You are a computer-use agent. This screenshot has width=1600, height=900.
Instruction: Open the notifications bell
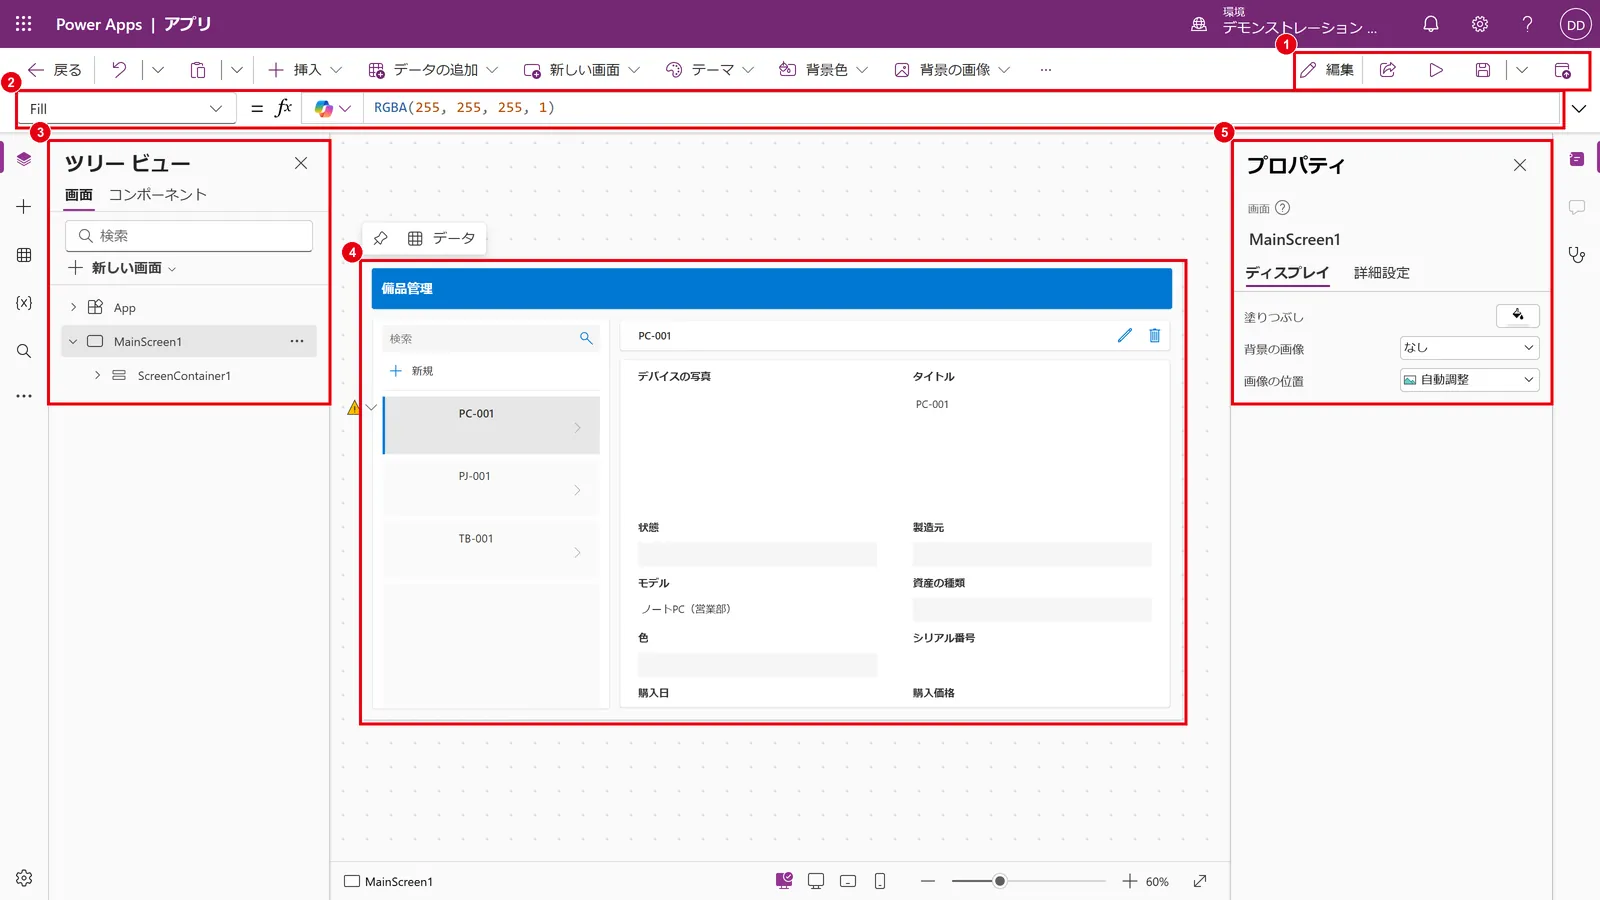[1431, 24]
